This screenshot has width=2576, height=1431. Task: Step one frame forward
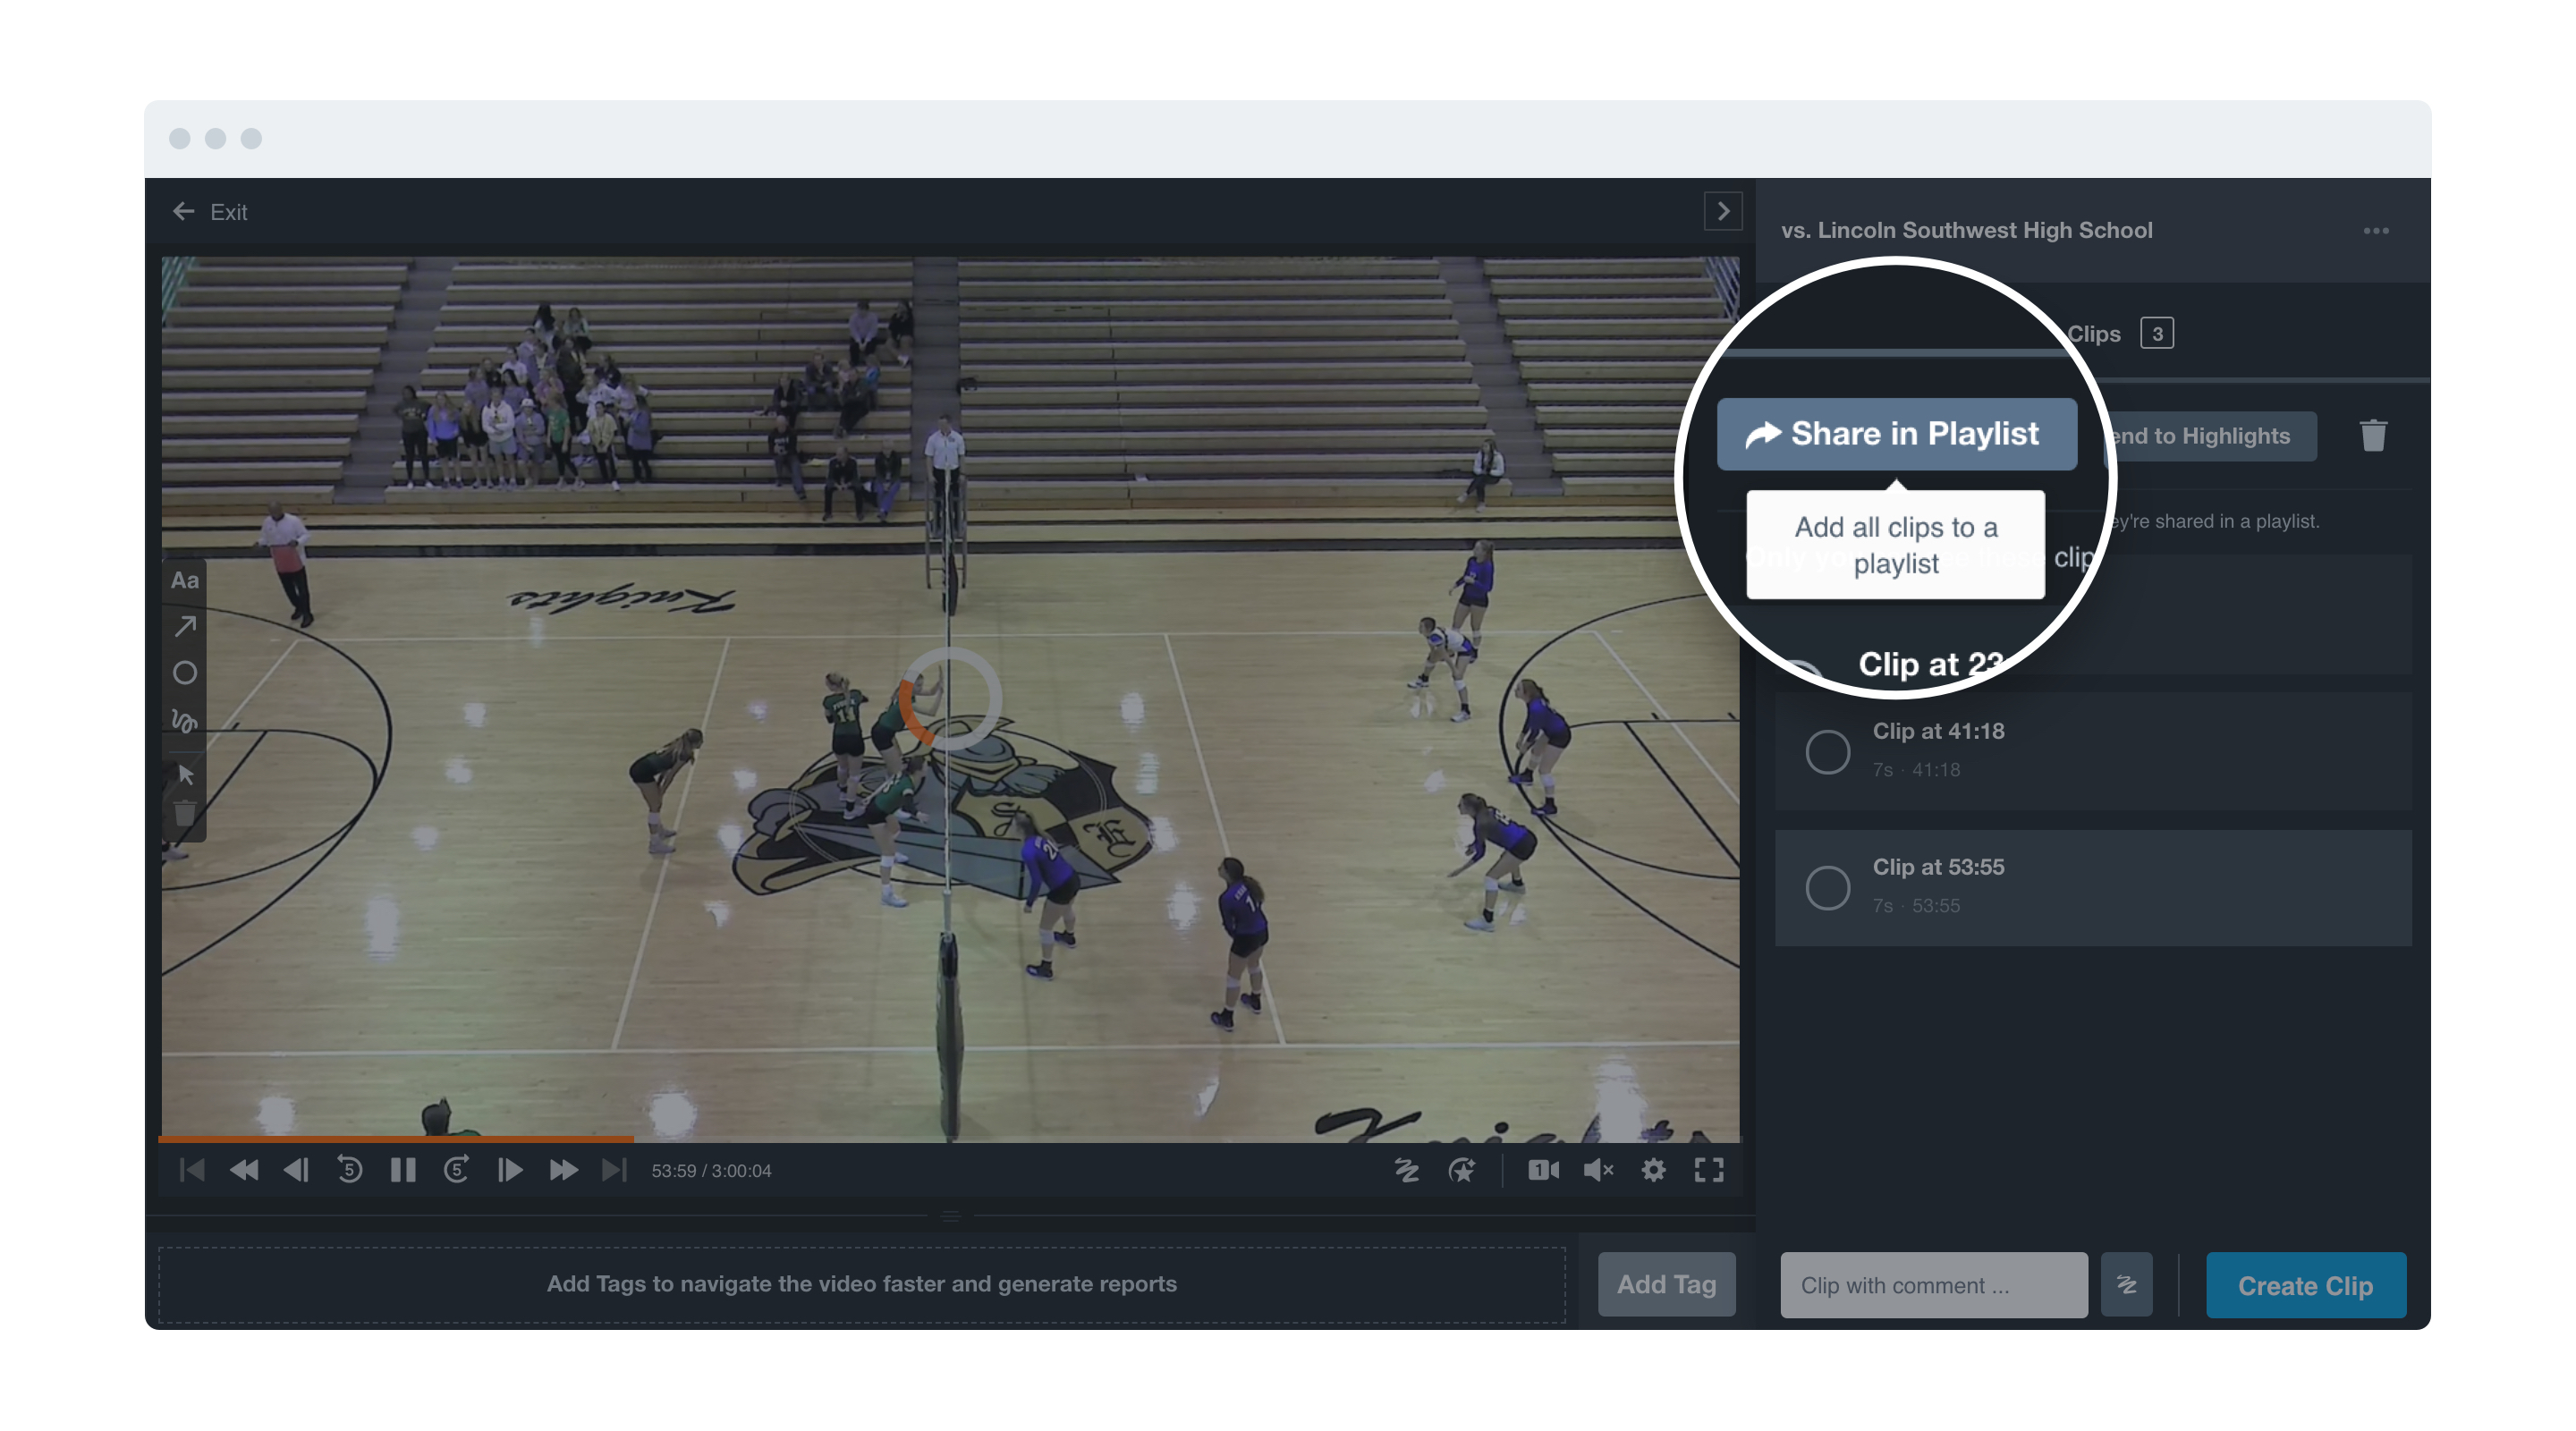click(x=510, y=1170)
